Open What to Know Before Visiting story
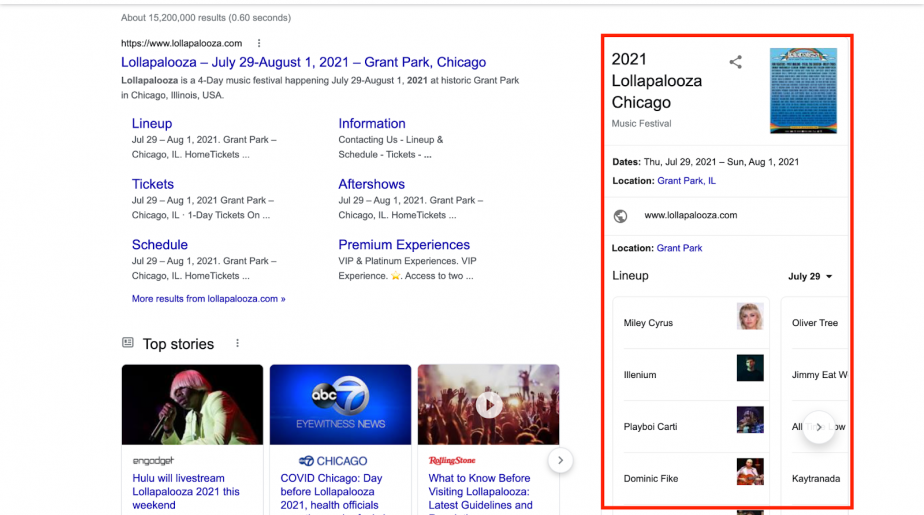 click(481, 491)
